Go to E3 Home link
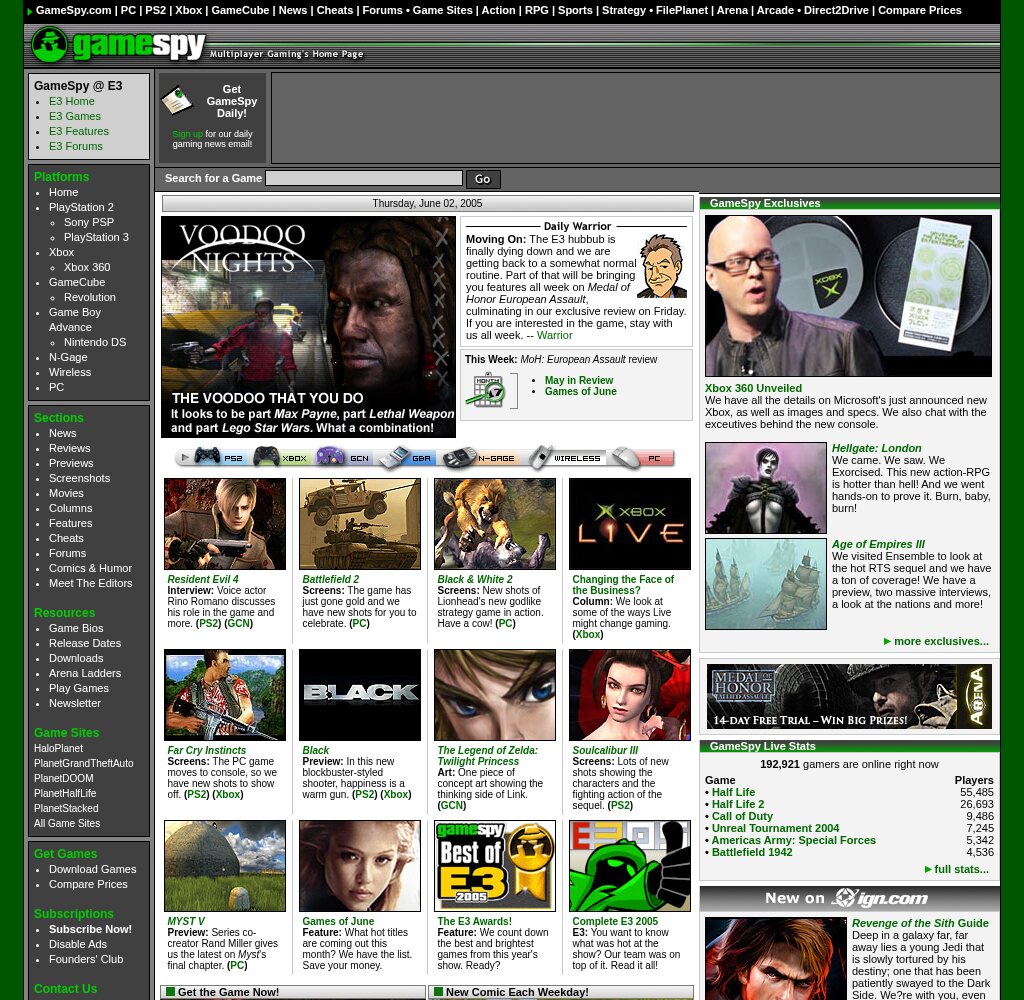 coord(72,101)
